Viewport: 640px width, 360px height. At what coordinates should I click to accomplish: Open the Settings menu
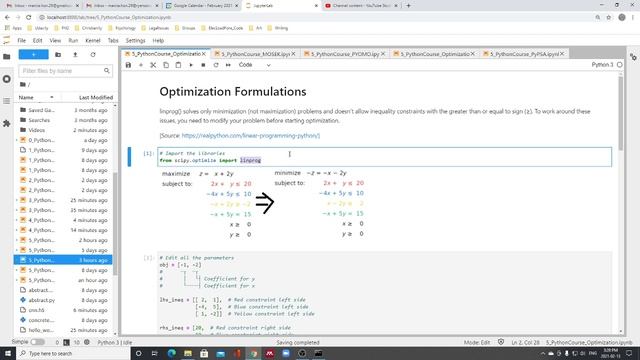pyautogui.click(x=136, y=40)
